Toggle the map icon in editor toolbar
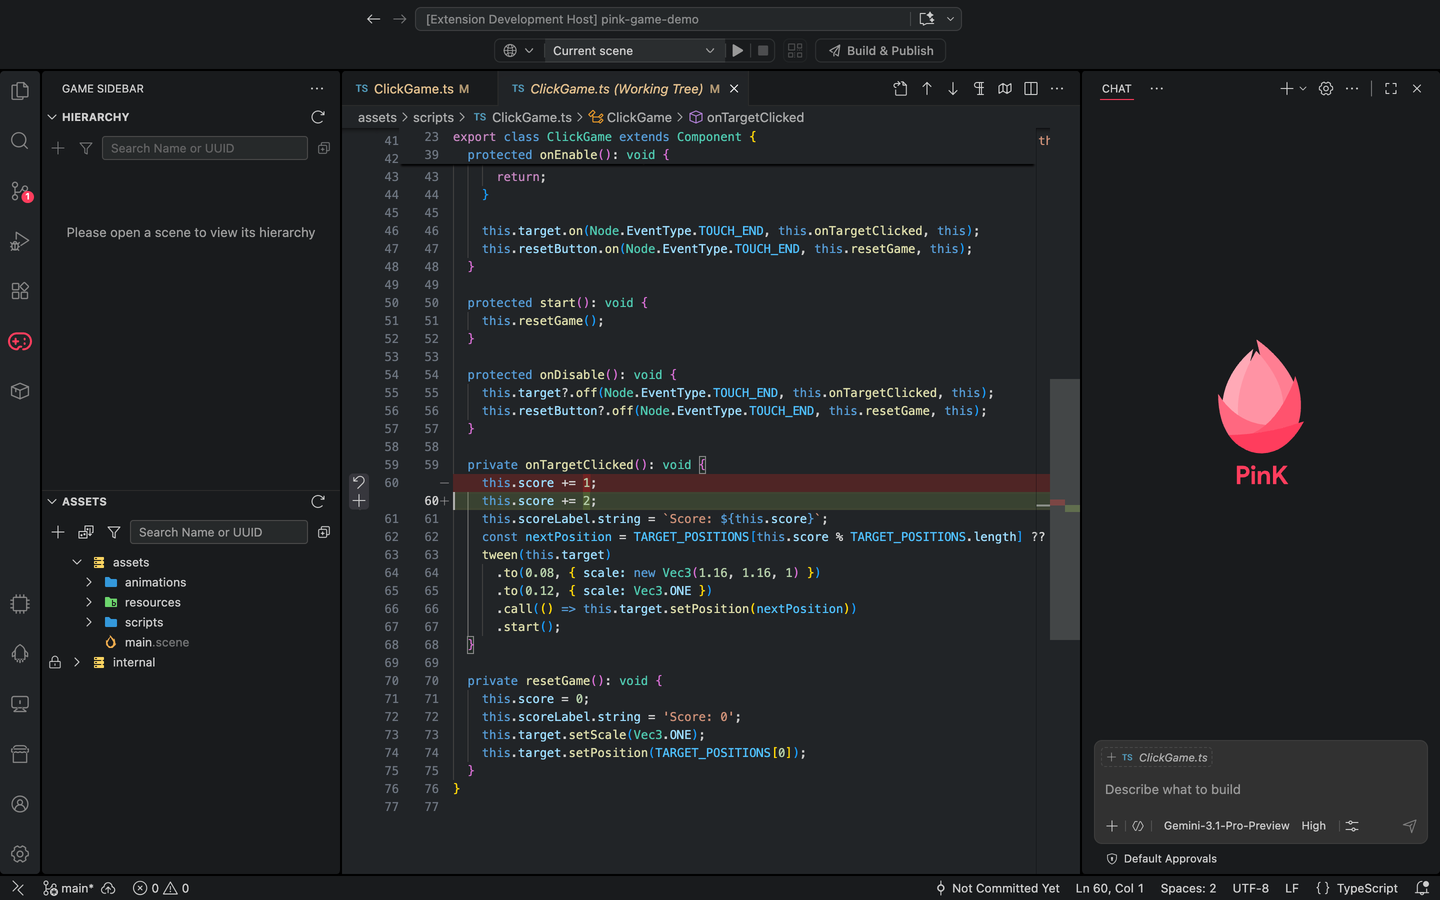 coord(1005,89)
